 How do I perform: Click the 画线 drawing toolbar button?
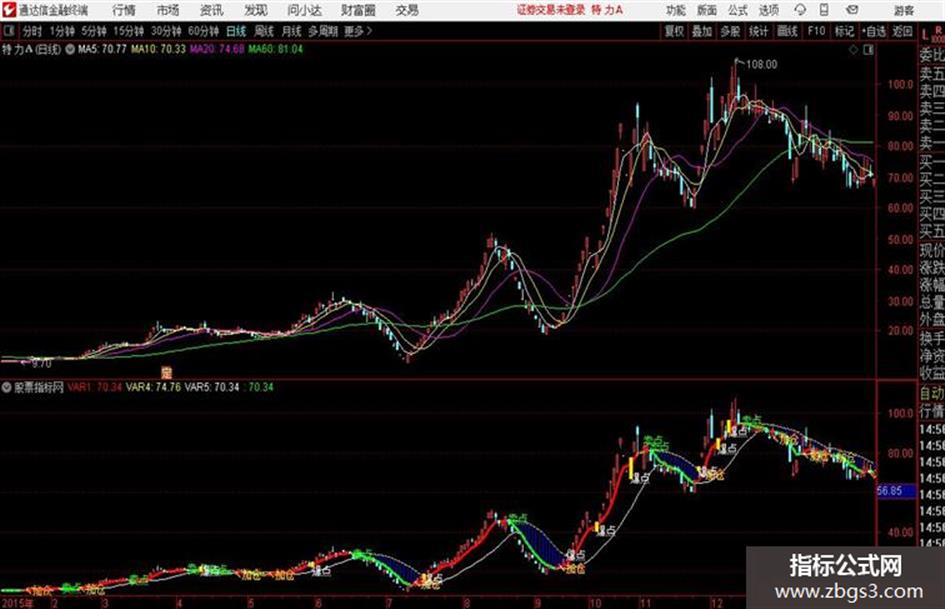[788, 31]
